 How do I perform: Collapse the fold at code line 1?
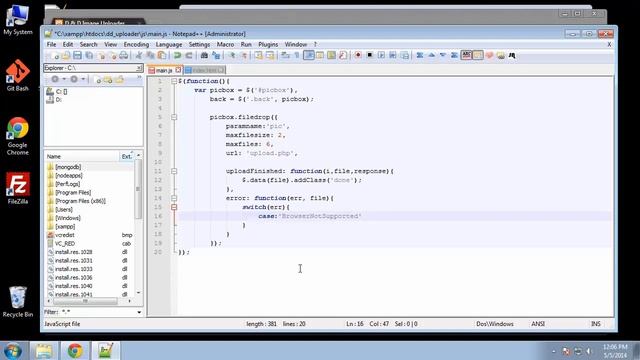click(x=174, y=81)
